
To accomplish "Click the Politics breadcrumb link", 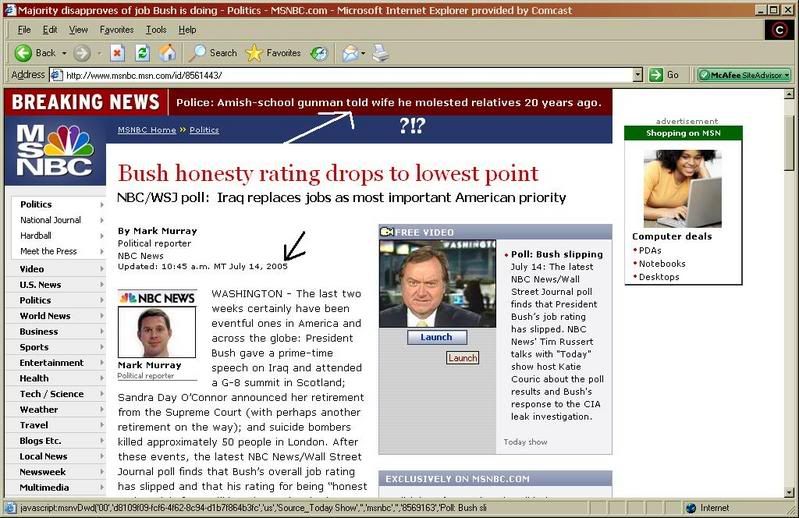I will [204, 130].
